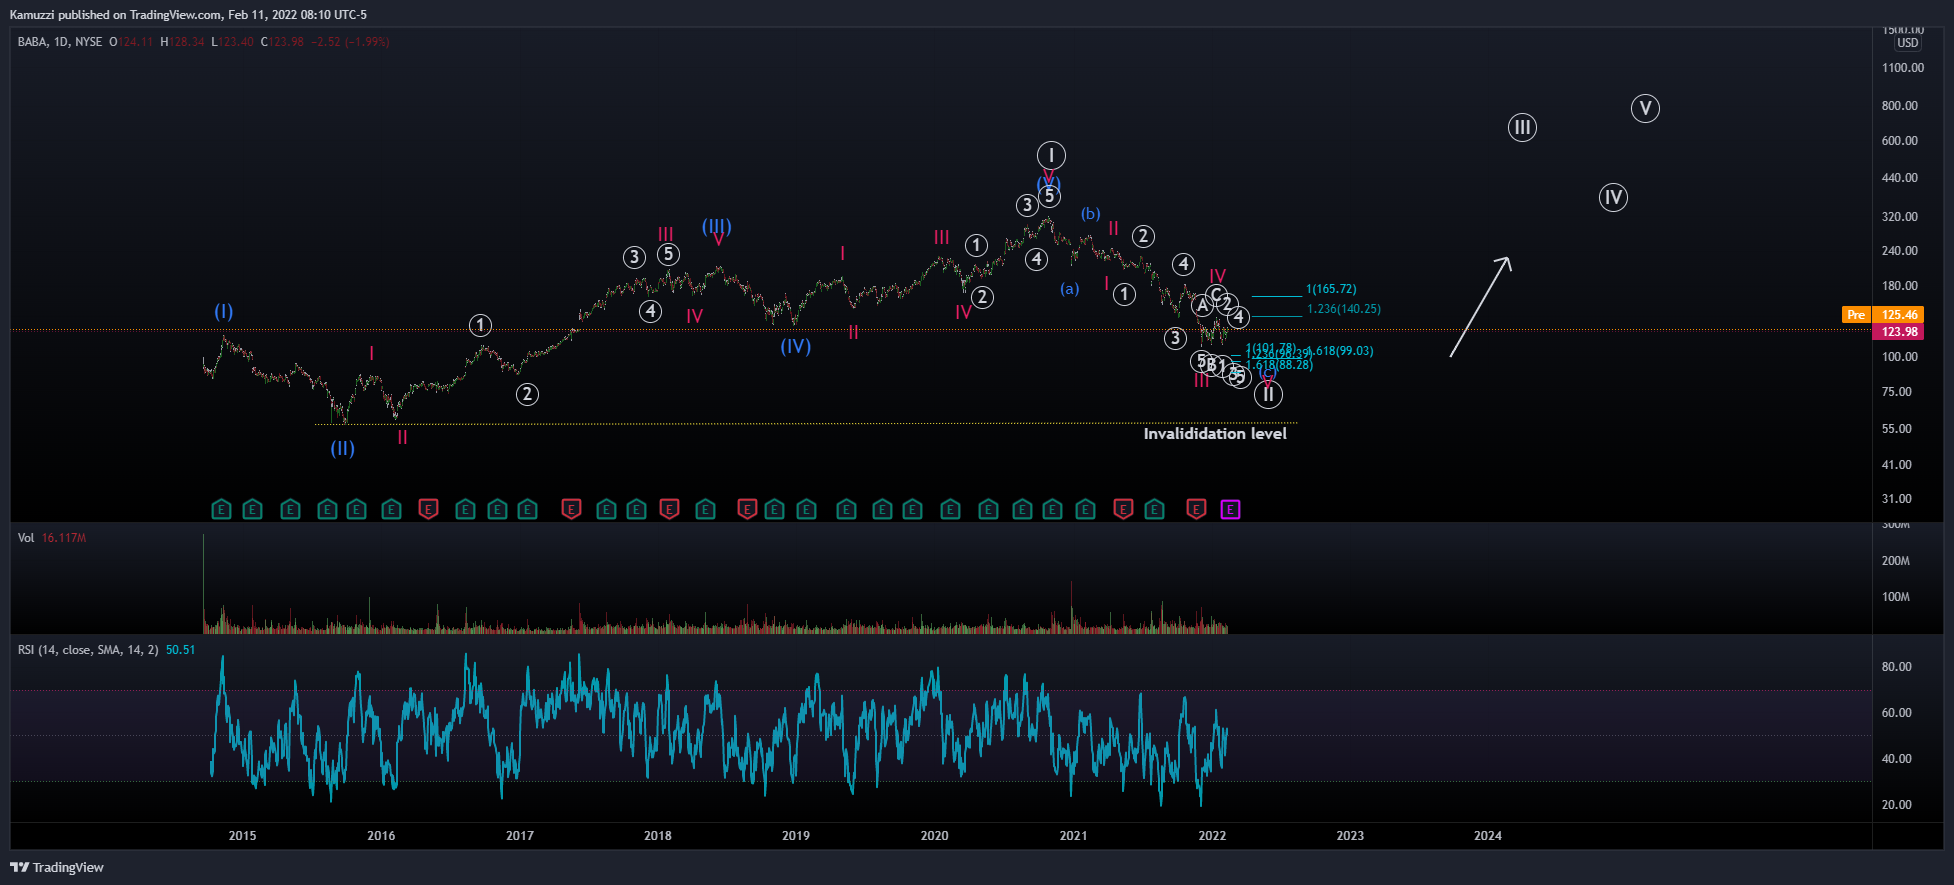Click the orange 125.46 pre-market price label

coord(1900,315)
